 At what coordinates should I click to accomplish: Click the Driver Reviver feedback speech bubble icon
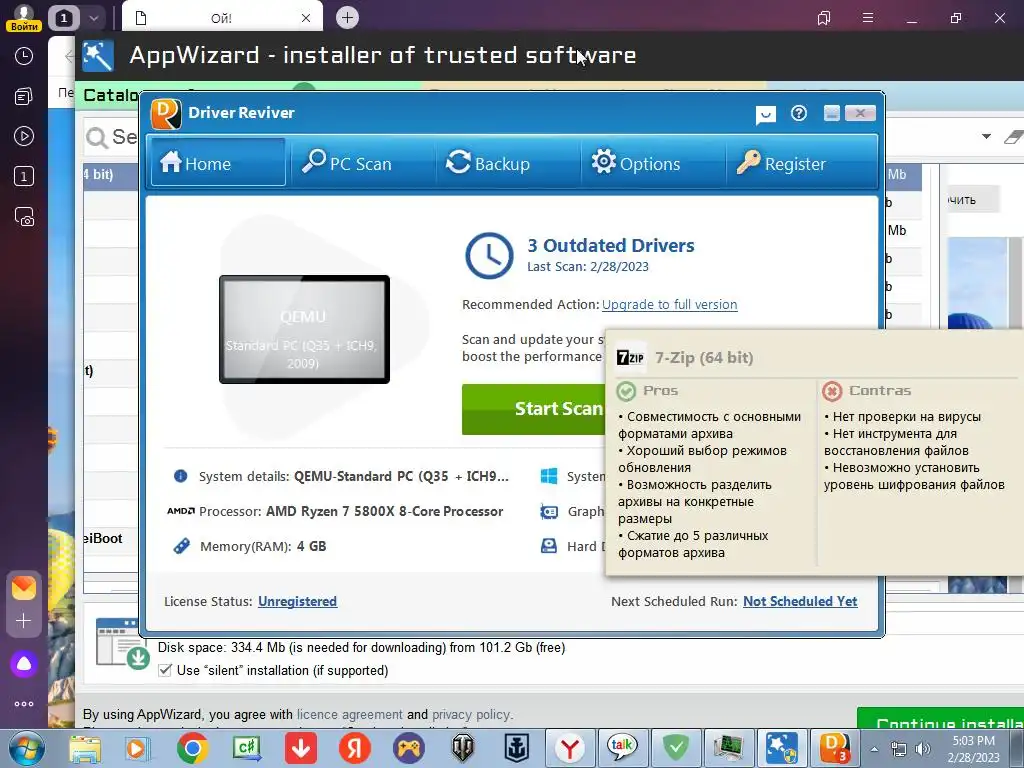coord(765,115)
